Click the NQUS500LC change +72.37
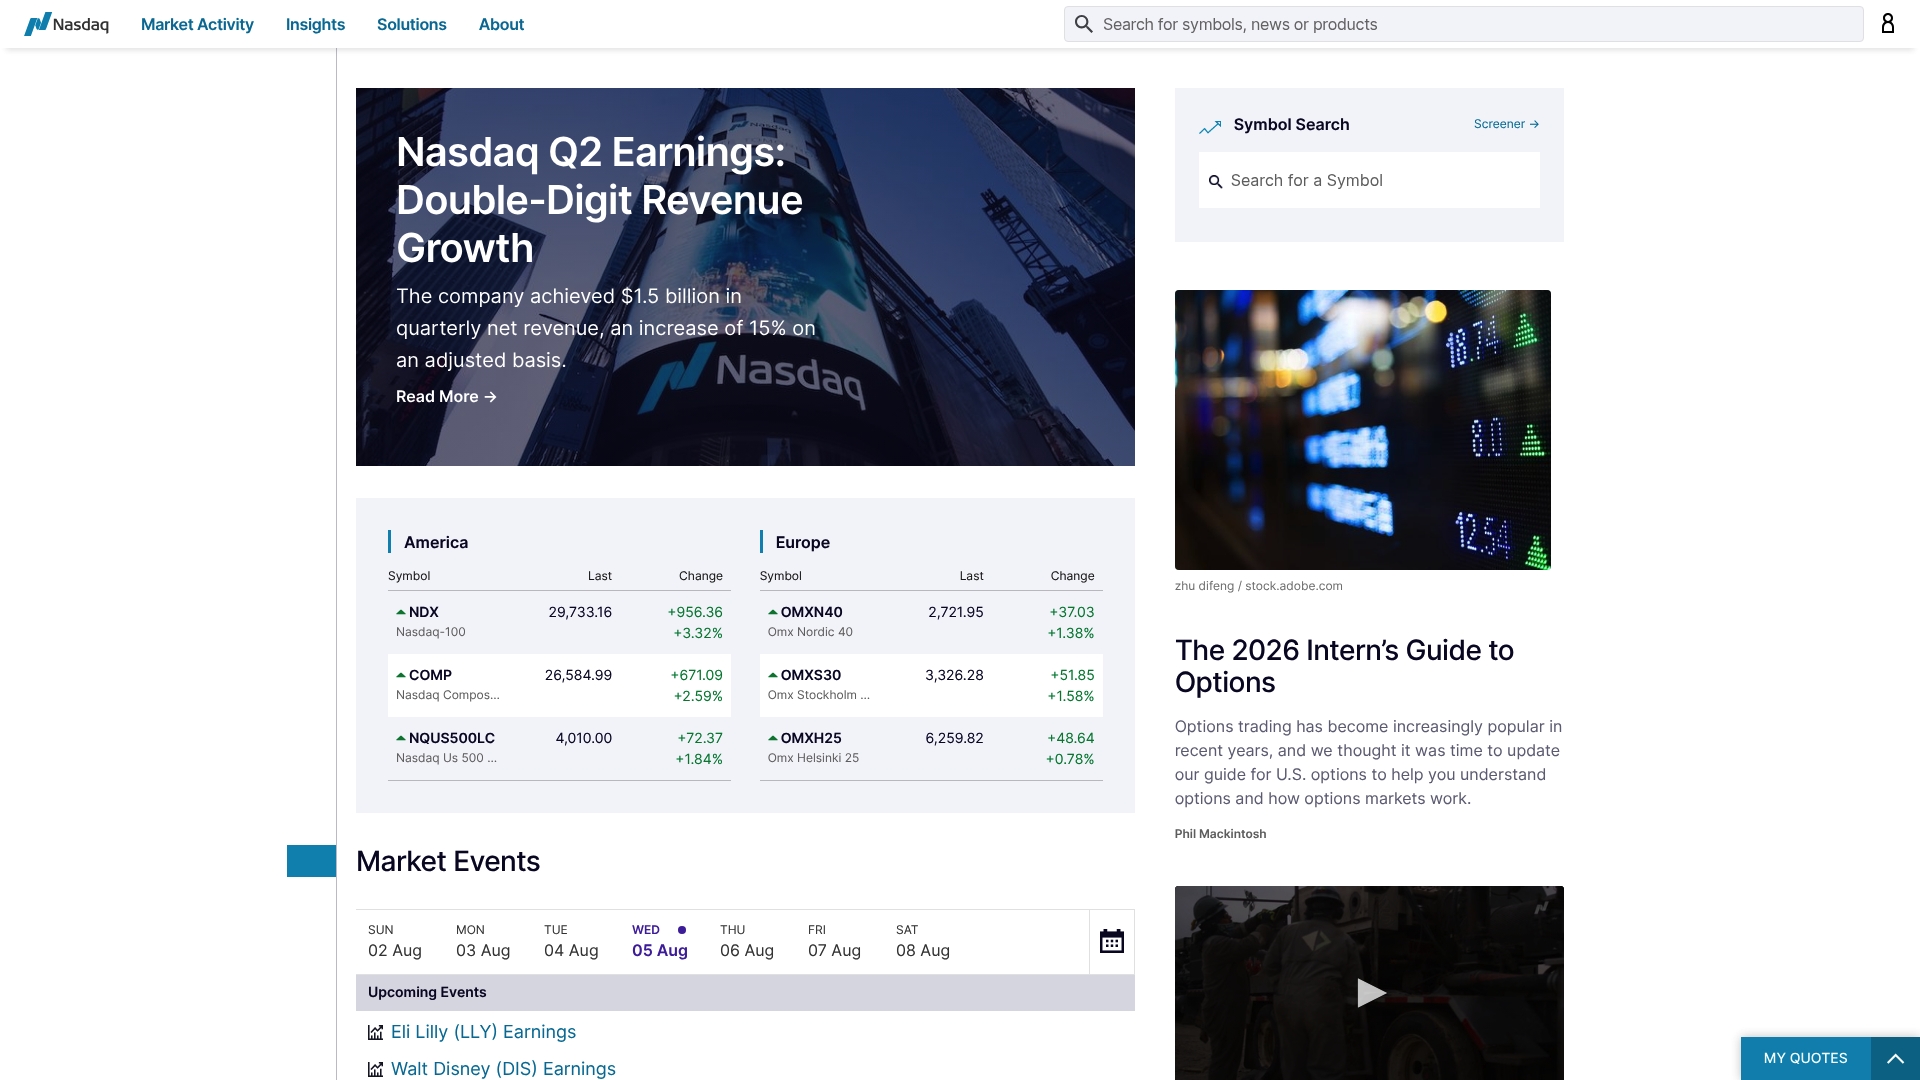1920x1080 pixels. pyautogui.click(x=700, y=738)
